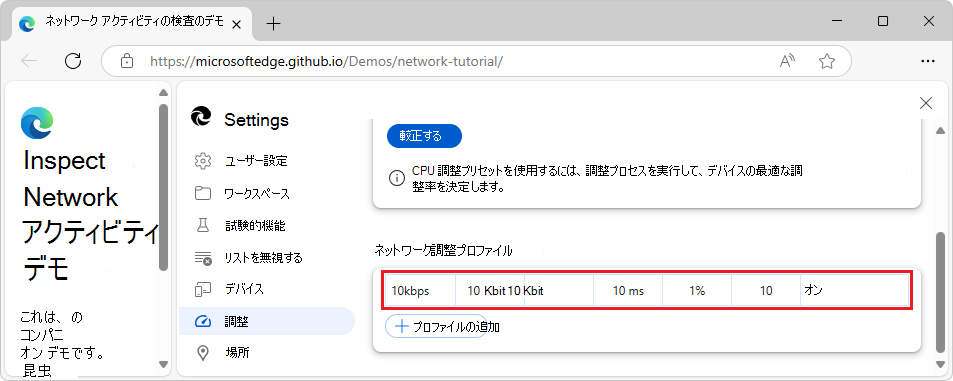953x381 pixels.
Task: Click the info icon beside CPU調整 note
Action: 396,179
